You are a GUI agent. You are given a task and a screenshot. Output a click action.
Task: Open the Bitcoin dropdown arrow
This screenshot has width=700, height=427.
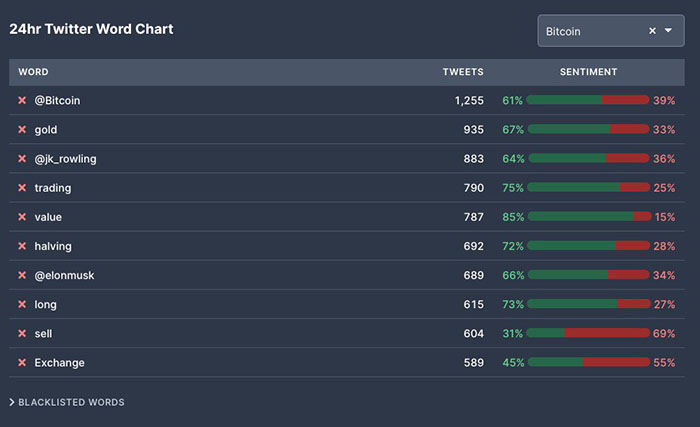tap(668, 31)
